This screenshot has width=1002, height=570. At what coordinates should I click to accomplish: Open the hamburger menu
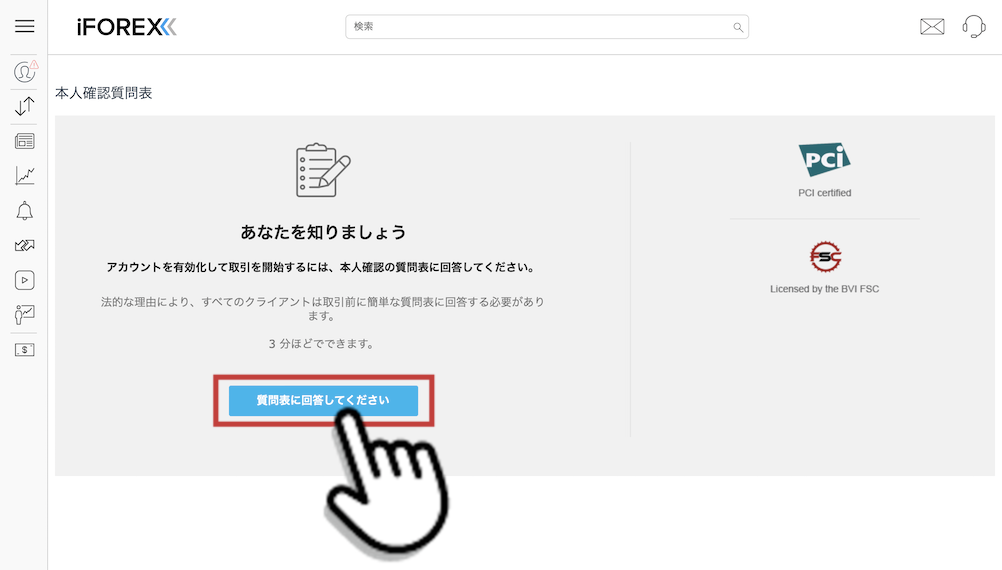pyautogui.click(x=24, y=26)
